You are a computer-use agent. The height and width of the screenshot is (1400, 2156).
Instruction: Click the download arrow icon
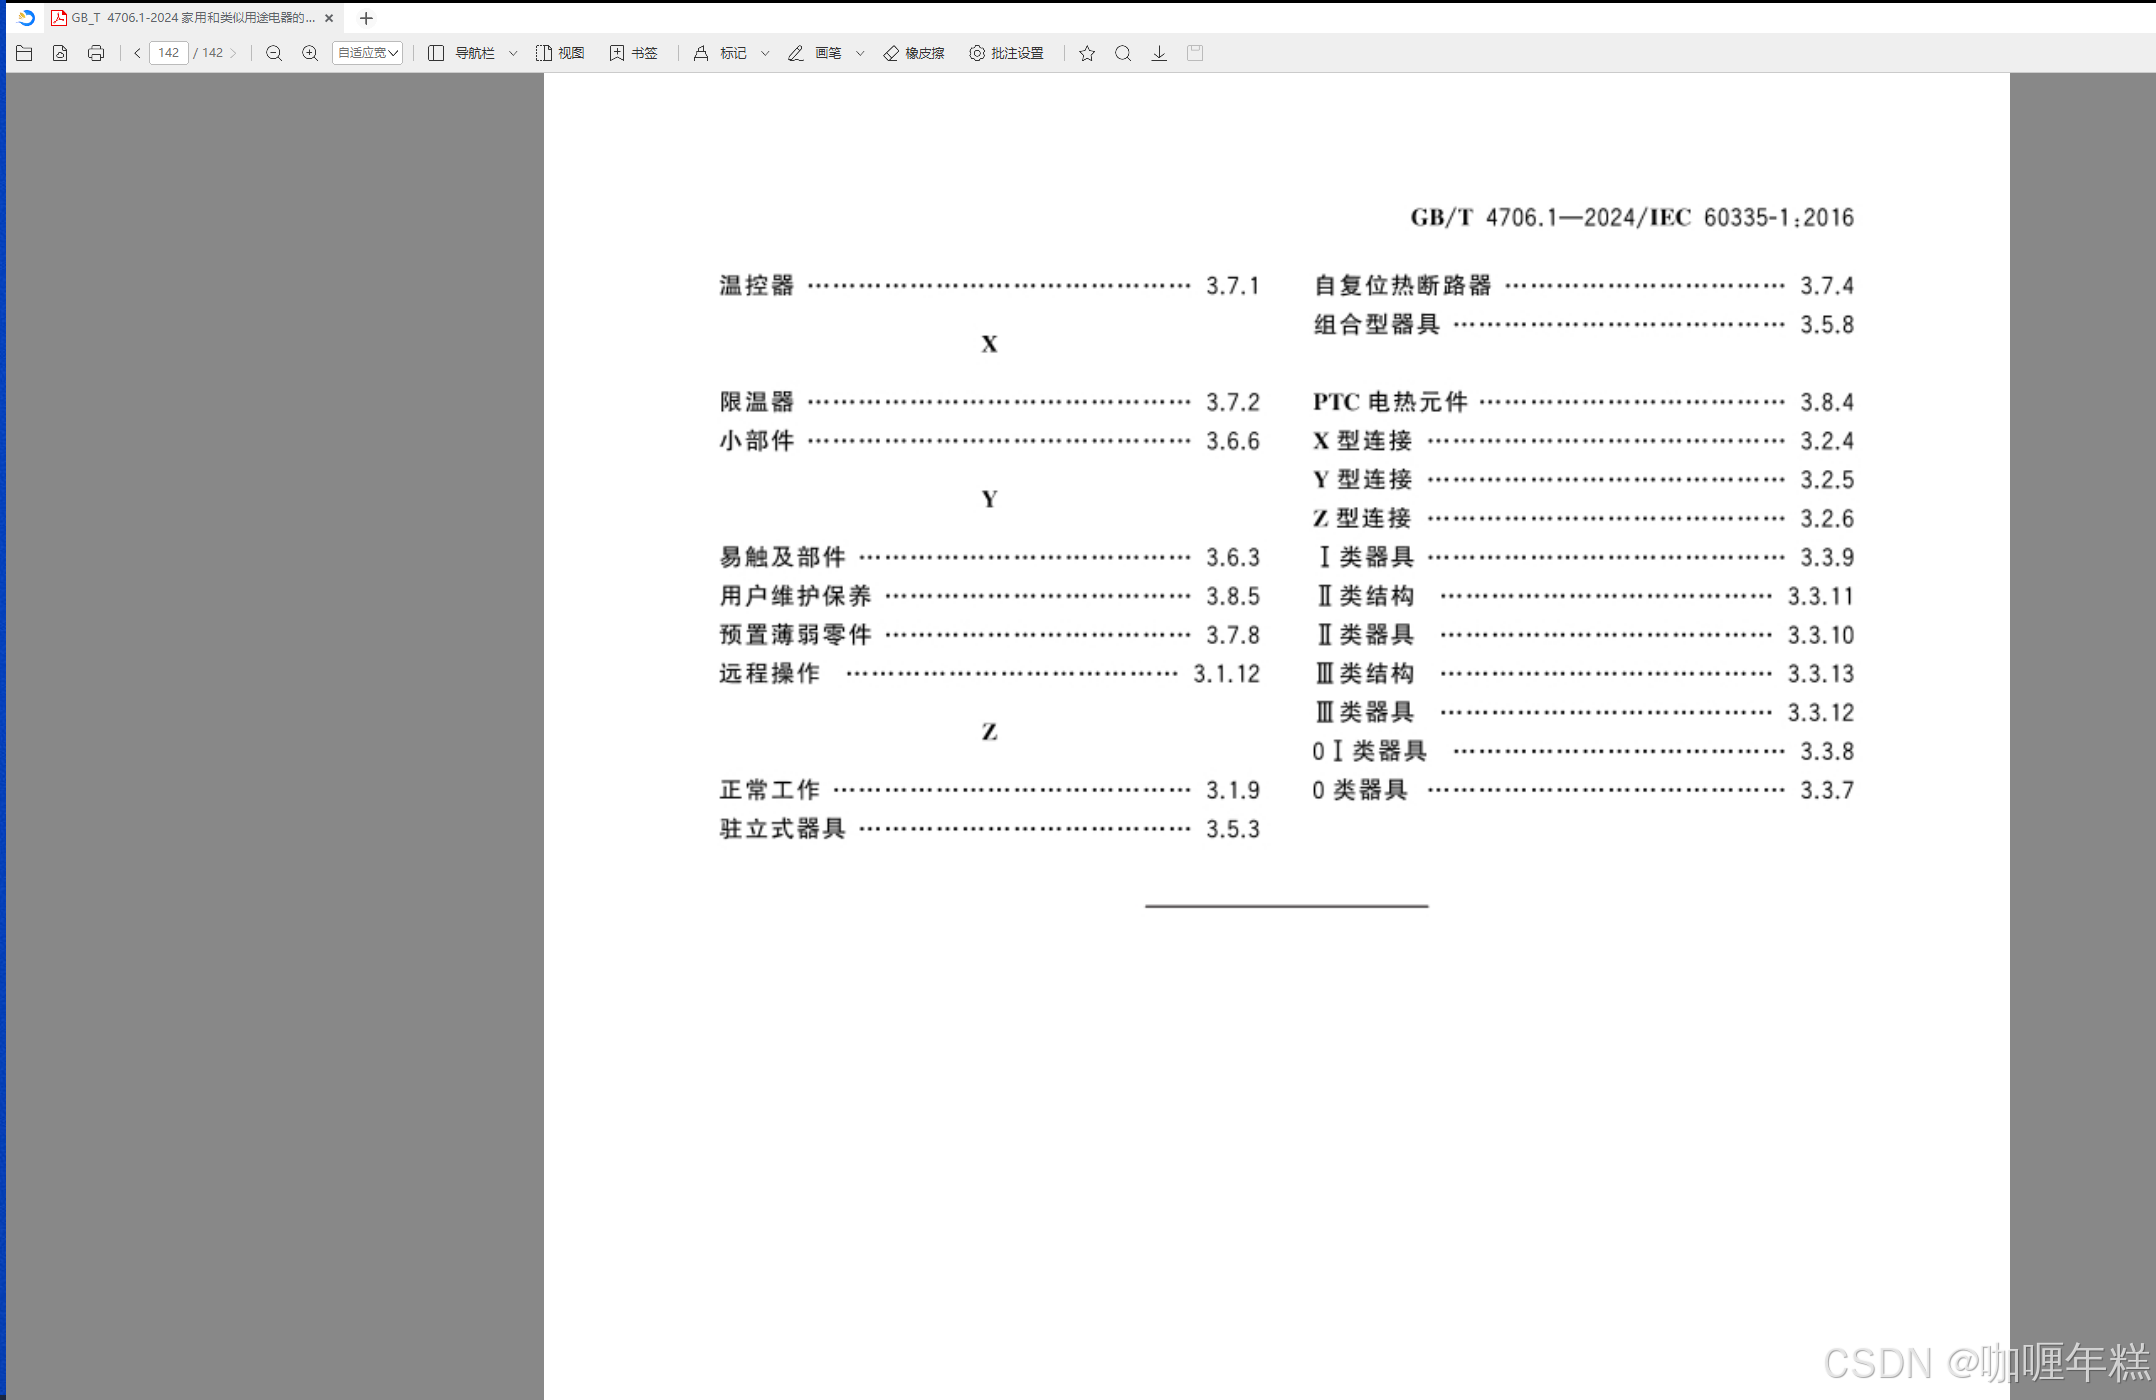(x=1159, y=53)
